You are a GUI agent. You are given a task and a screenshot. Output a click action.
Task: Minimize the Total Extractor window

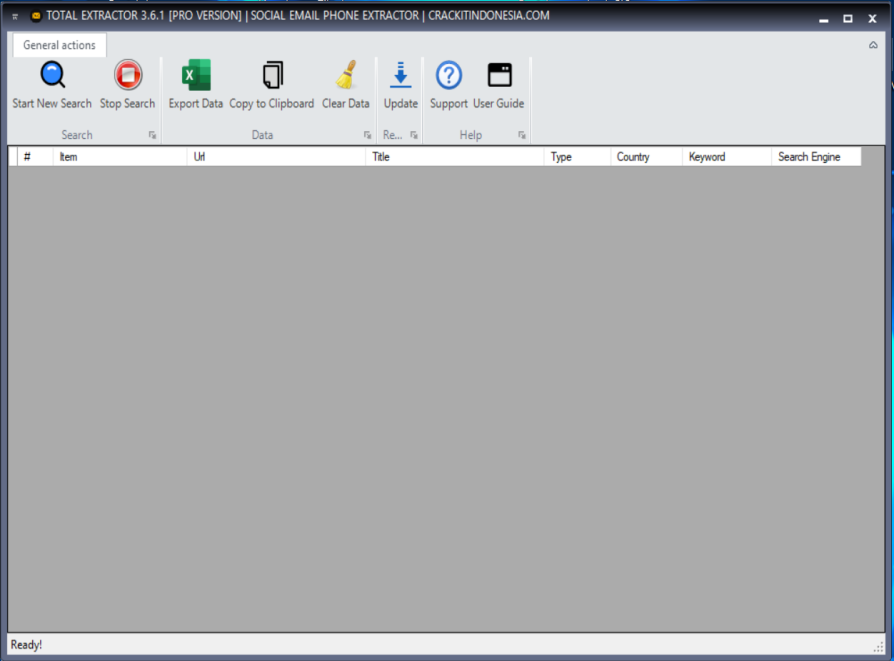point(823,19)
